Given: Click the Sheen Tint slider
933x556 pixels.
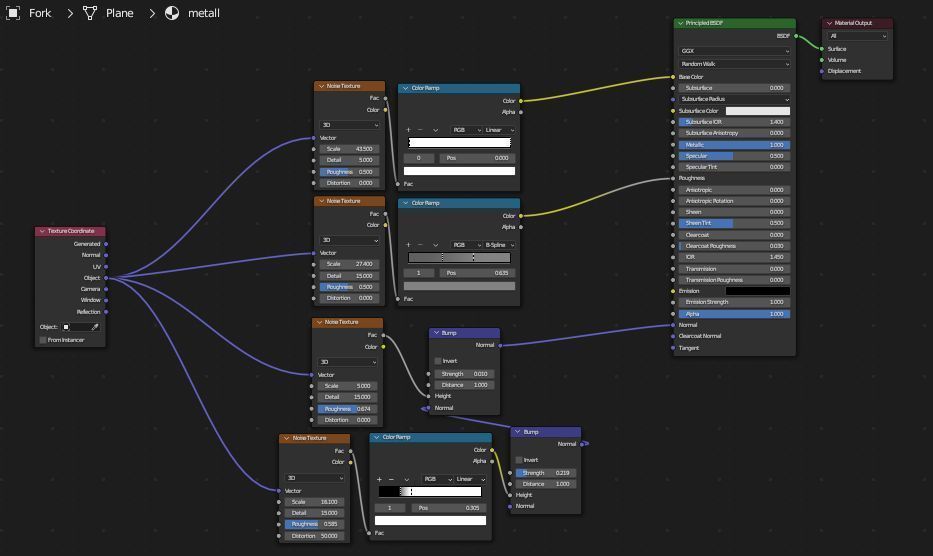Looking at the screenshot, I should 735,223.
